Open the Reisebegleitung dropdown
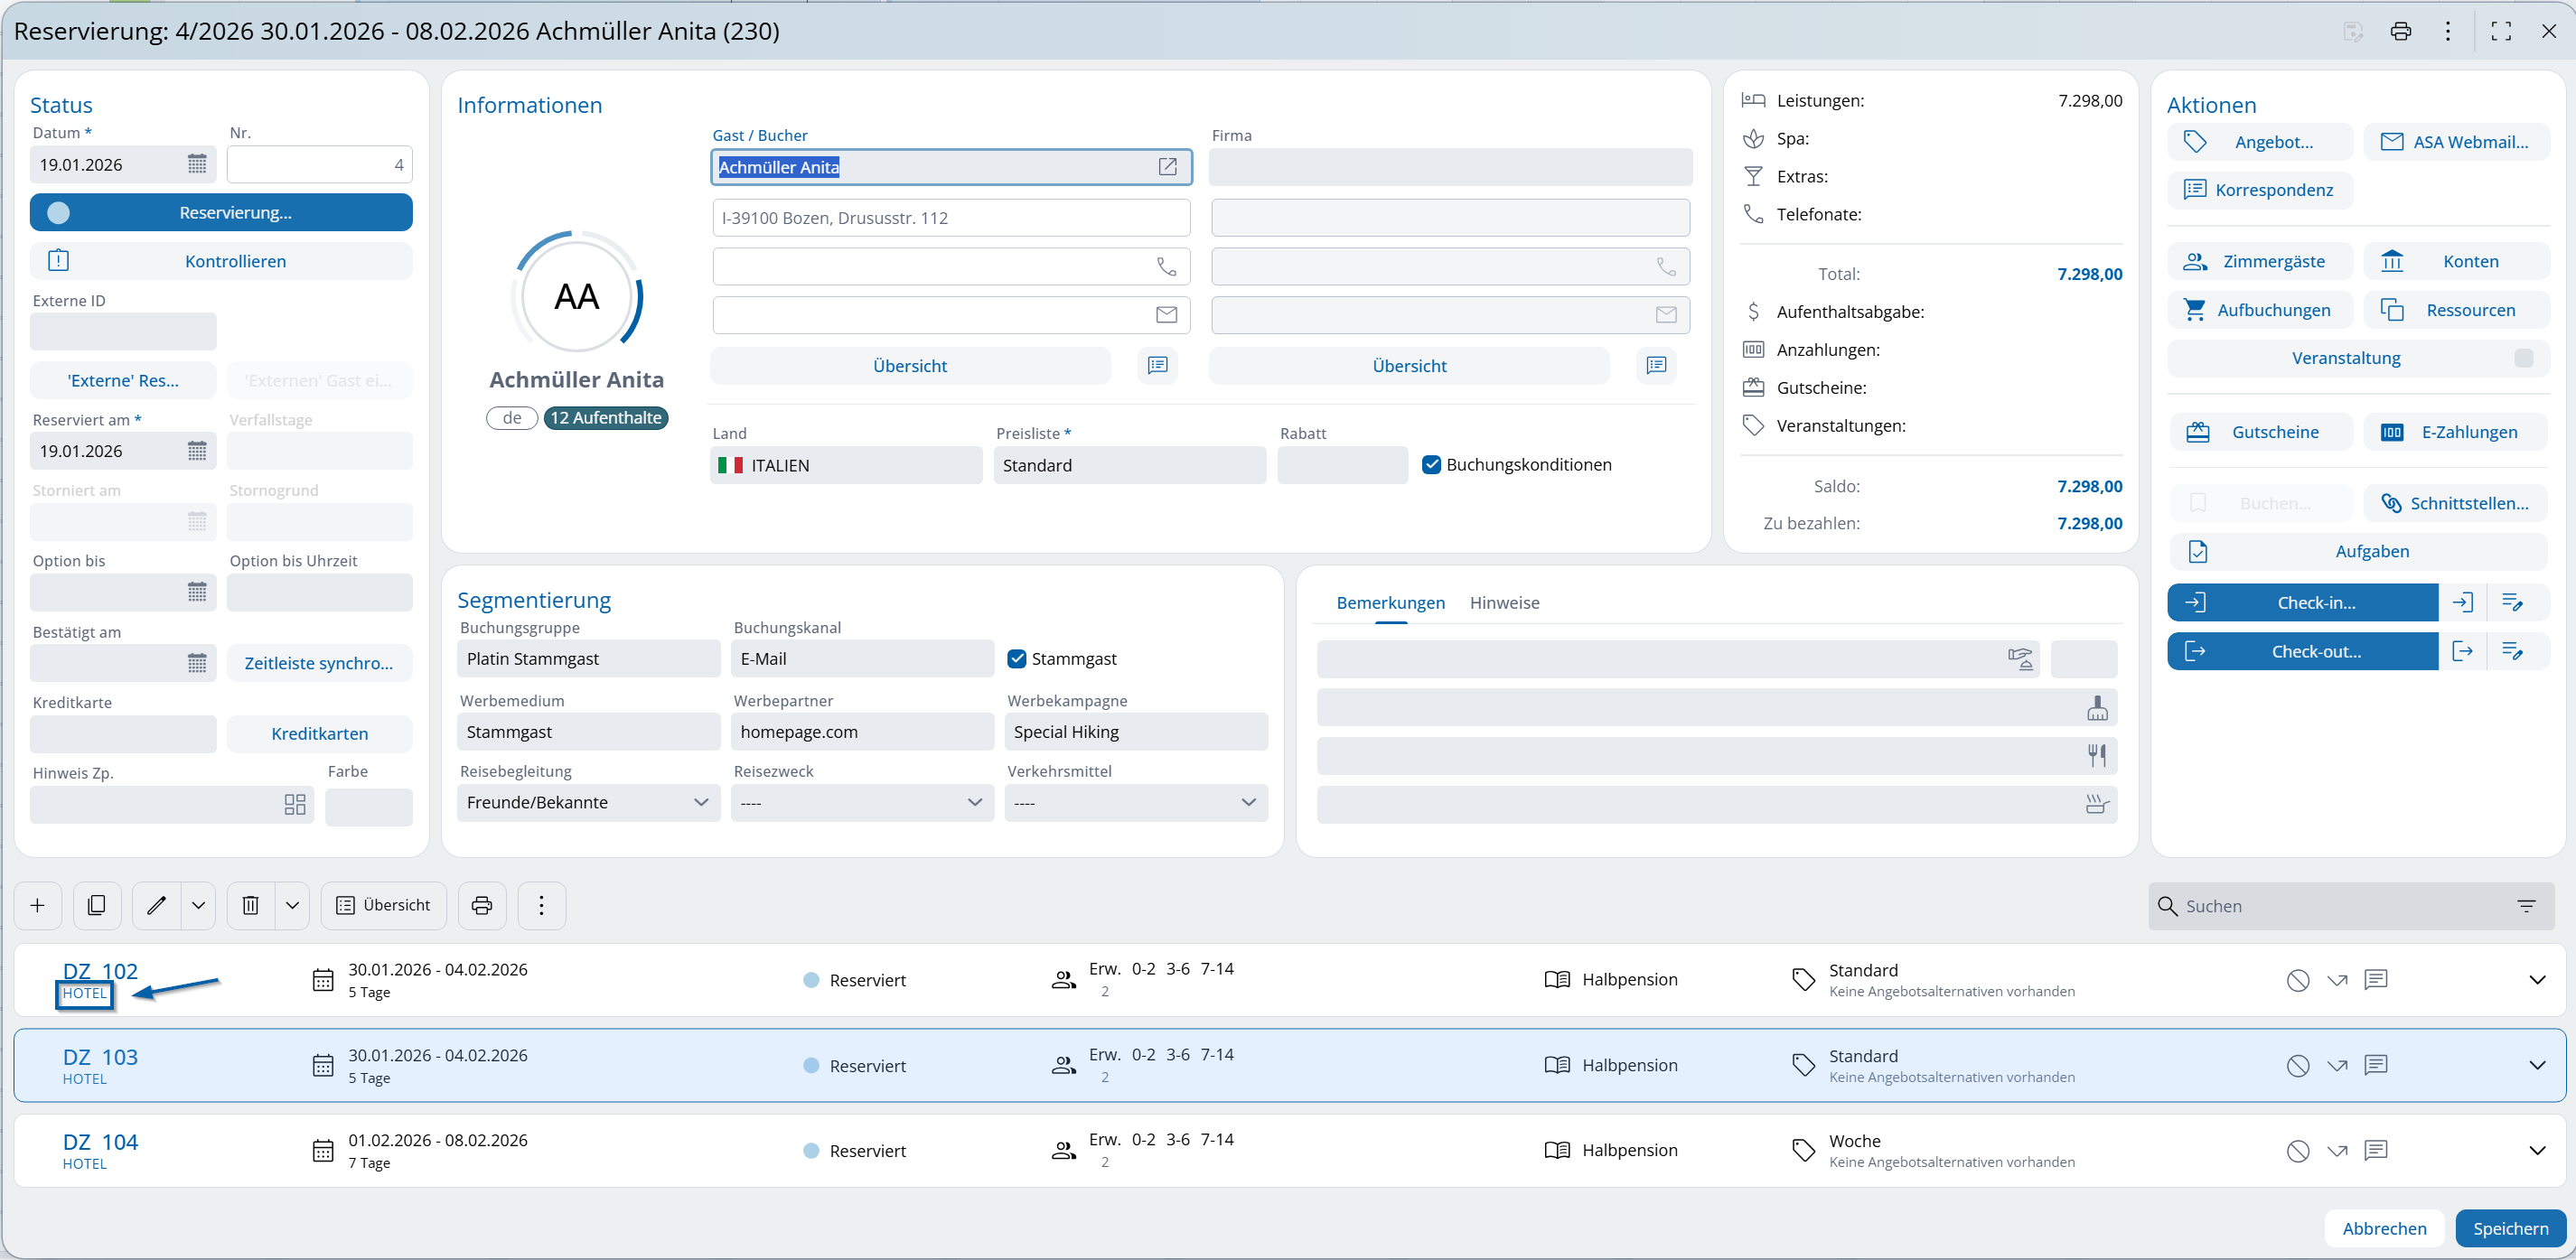The width and height of the screenshot is (2576, 1260). pos(588,802)
